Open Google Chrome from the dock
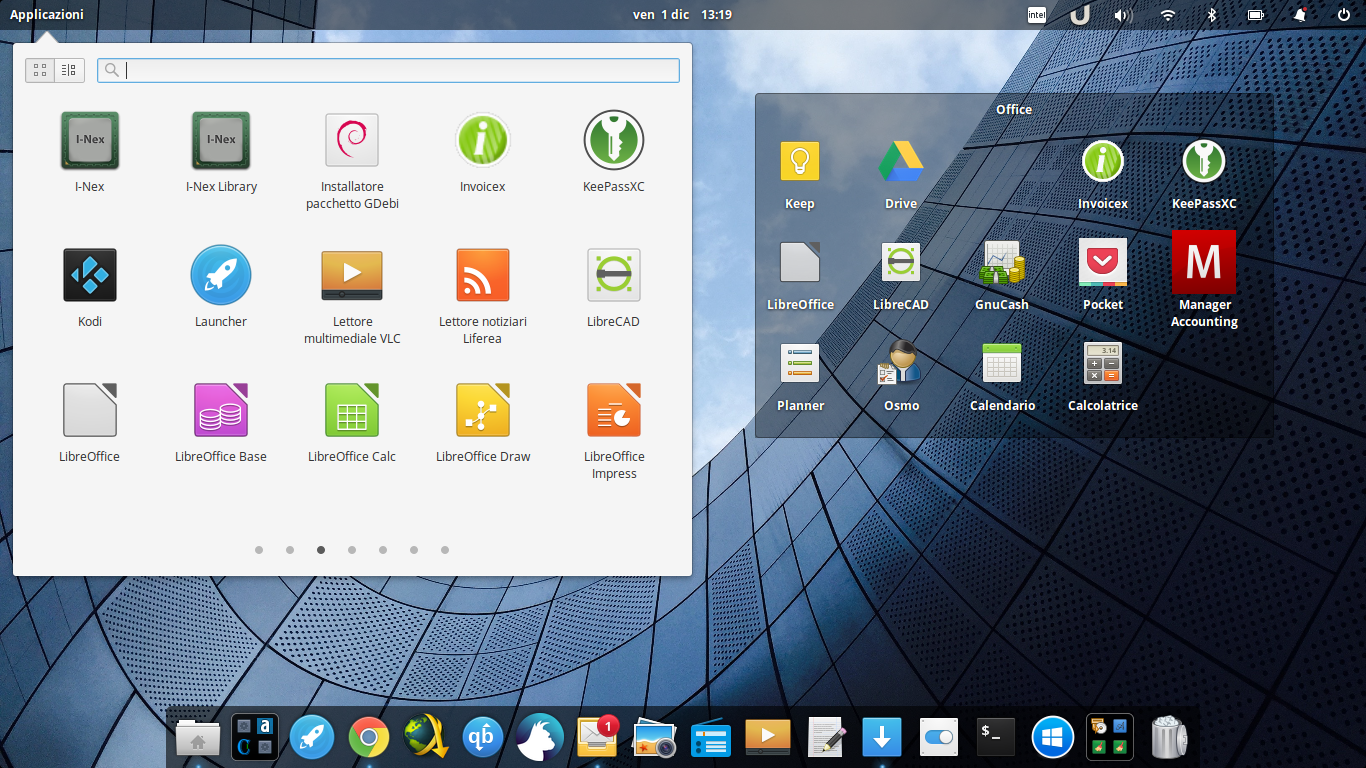The image size is (1366, 768). coord(369,738)
